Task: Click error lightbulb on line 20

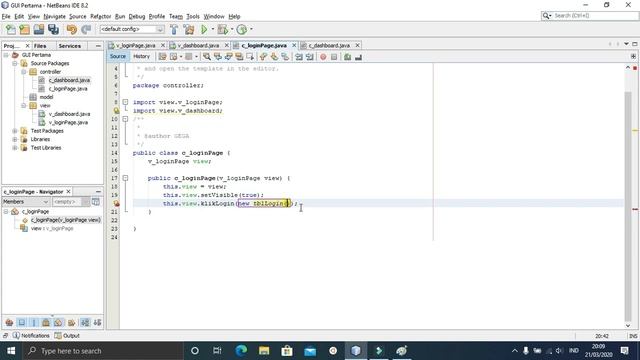Action: [x=116, y=203]
